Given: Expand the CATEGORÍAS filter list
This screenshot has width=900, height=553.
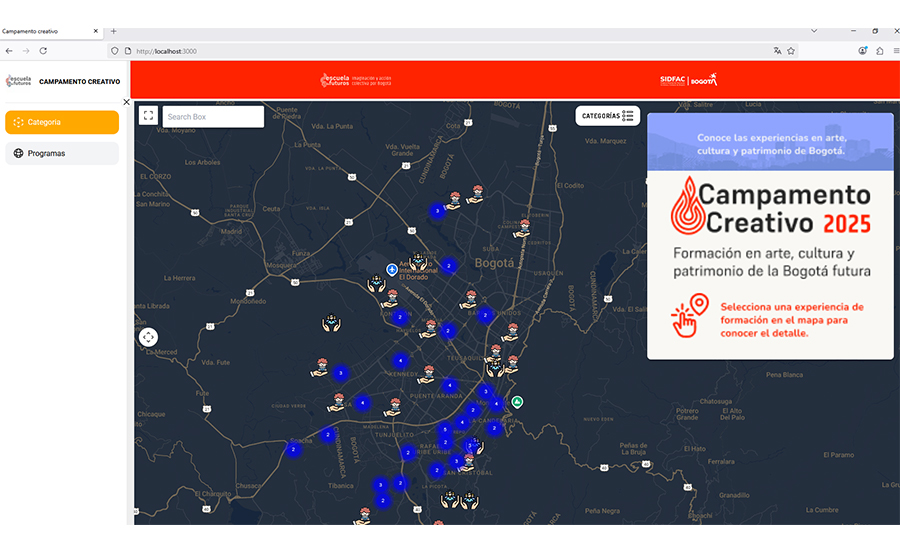Looking at the screenshot, I should (608, 116).
